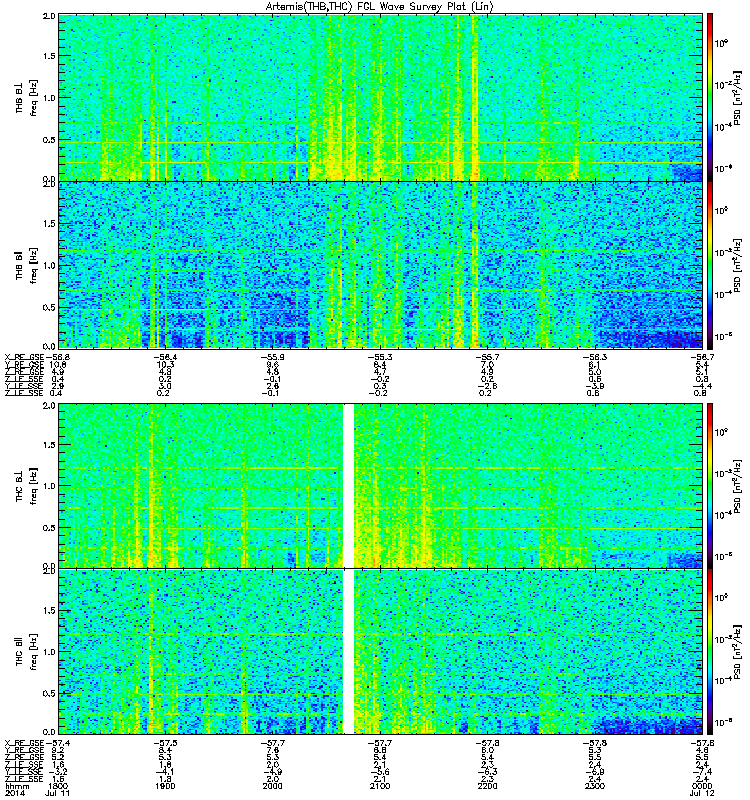Image resolution: width=750 pixels, height=800 pixels.
Task: Click the THB X_RE_GSE value "-55.9"
Action: [272, 357]
